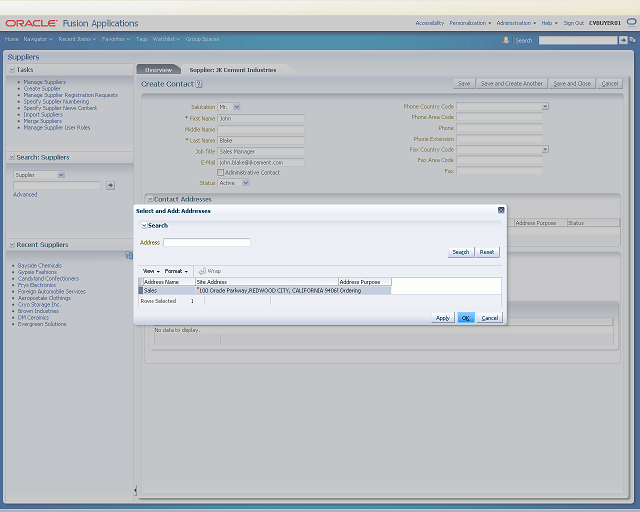The image size is (640, 512).
Task: Open Evergreen Solutions recent supplier
Action: pos(42,324)
